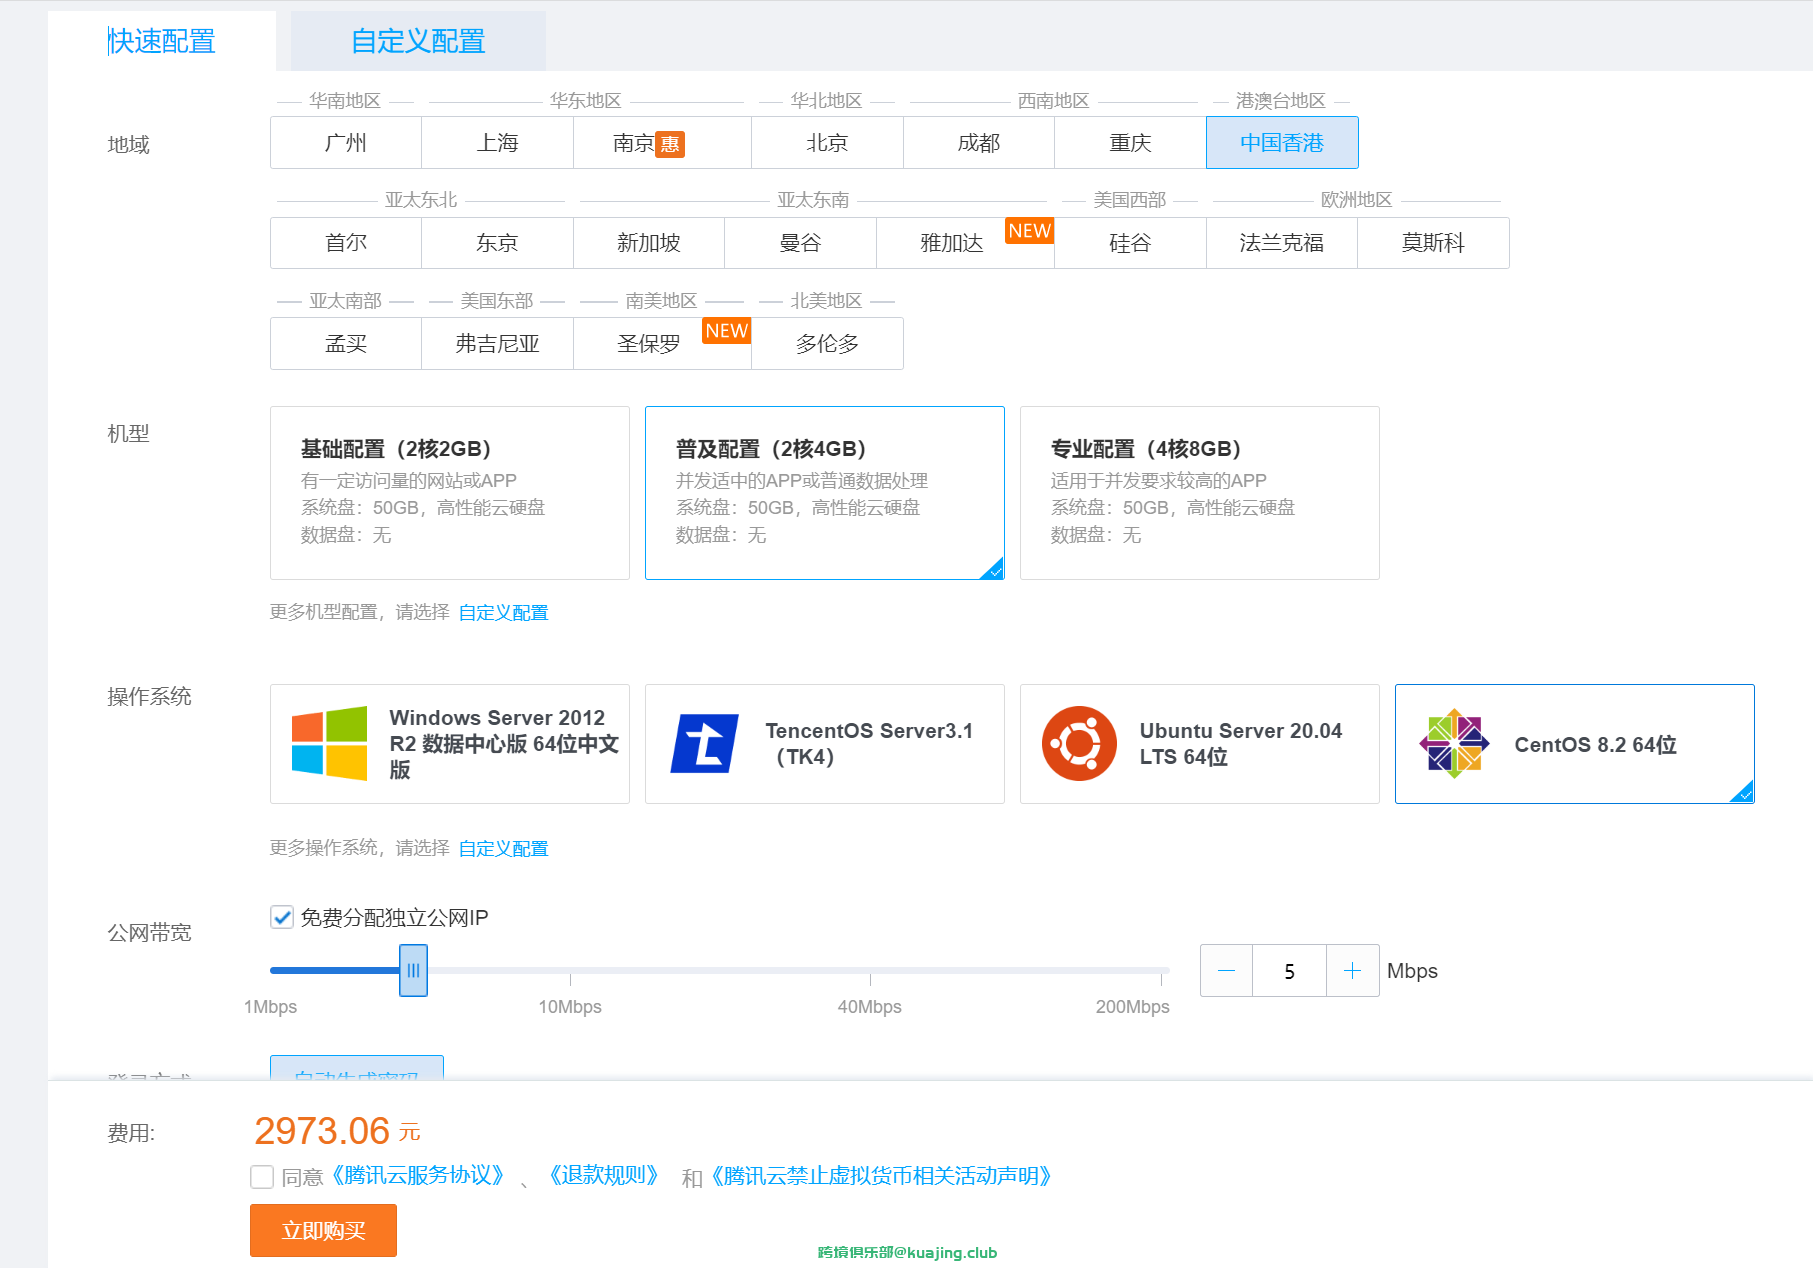Open 自定义配置 link under operating systems

tap(503, 848)
